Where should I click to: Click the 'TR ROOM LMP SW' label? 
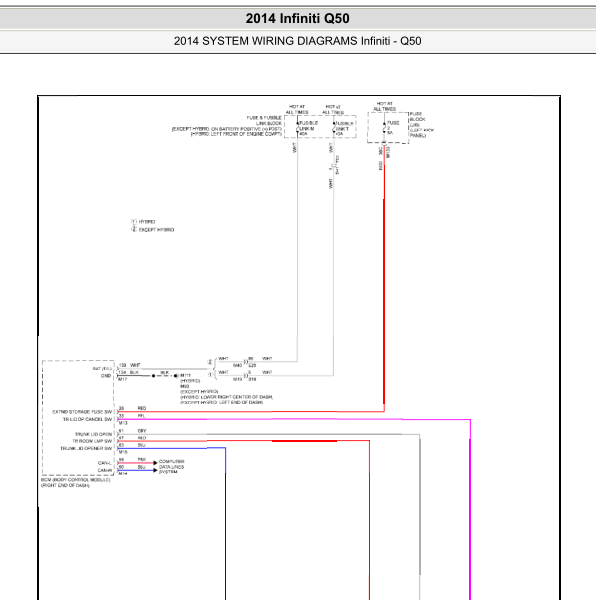[92, 441]
